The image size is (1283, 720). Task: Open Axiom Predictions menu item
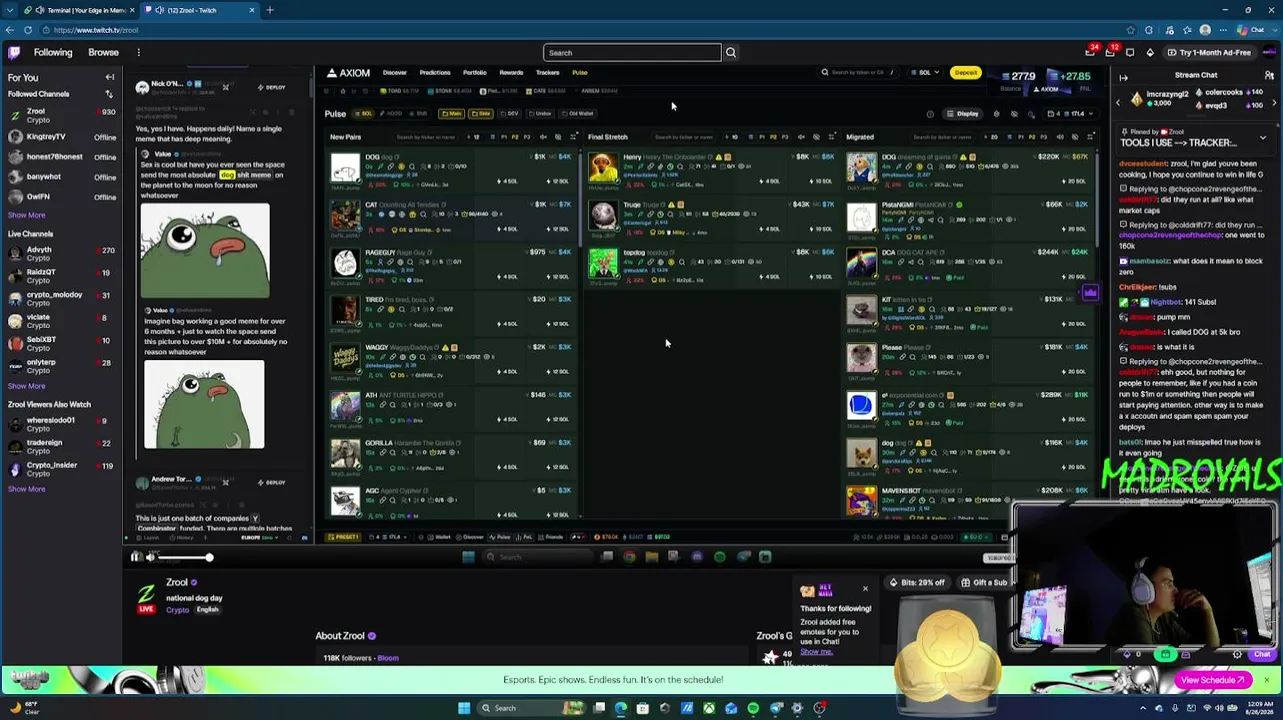click(435, 72)
